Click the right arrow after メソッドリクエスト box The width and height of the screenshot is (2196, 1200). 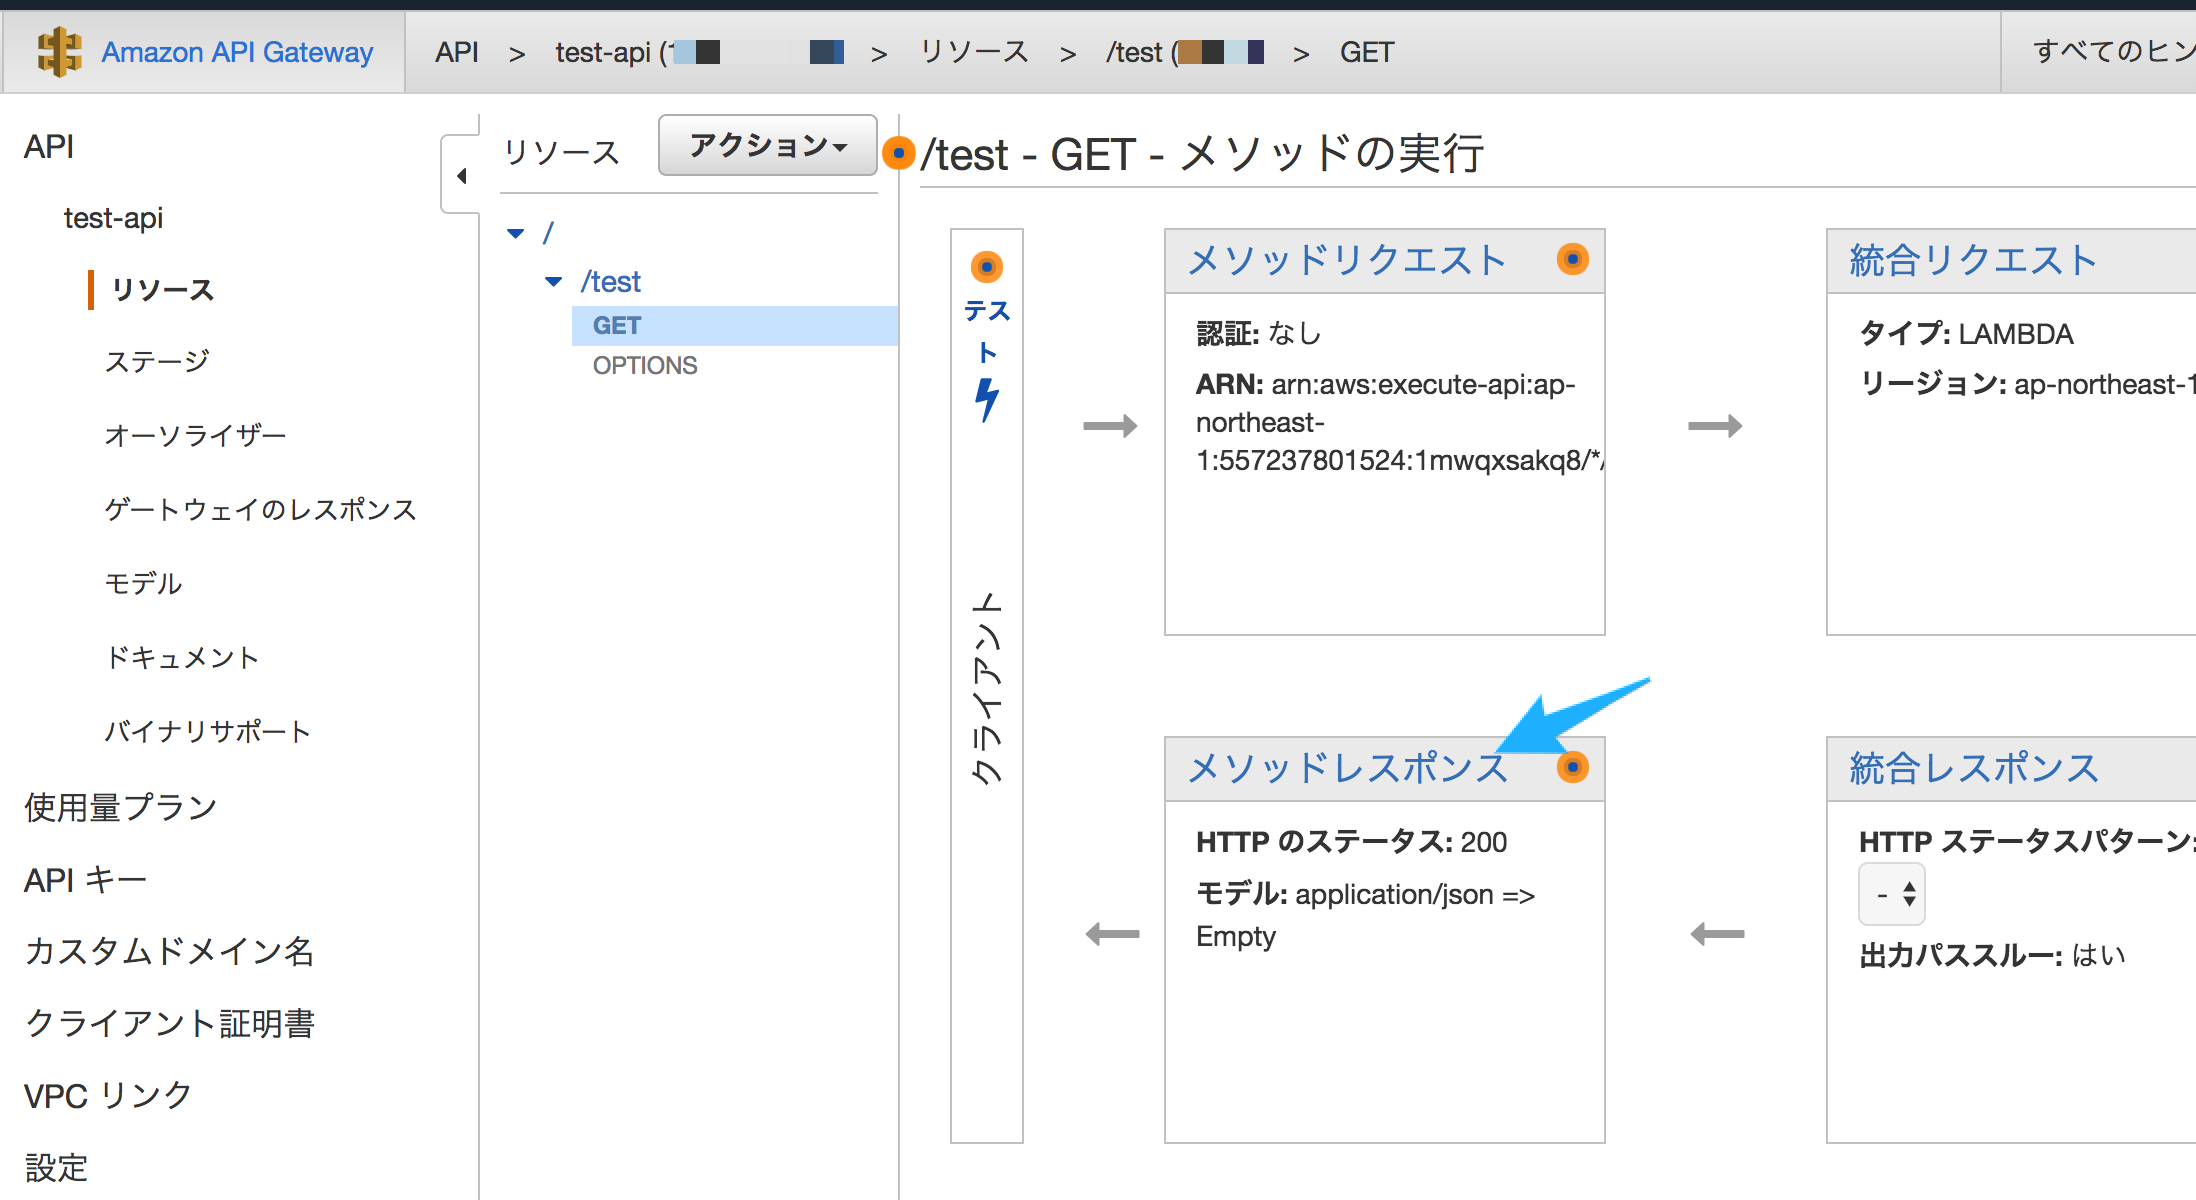(1715, 426)
